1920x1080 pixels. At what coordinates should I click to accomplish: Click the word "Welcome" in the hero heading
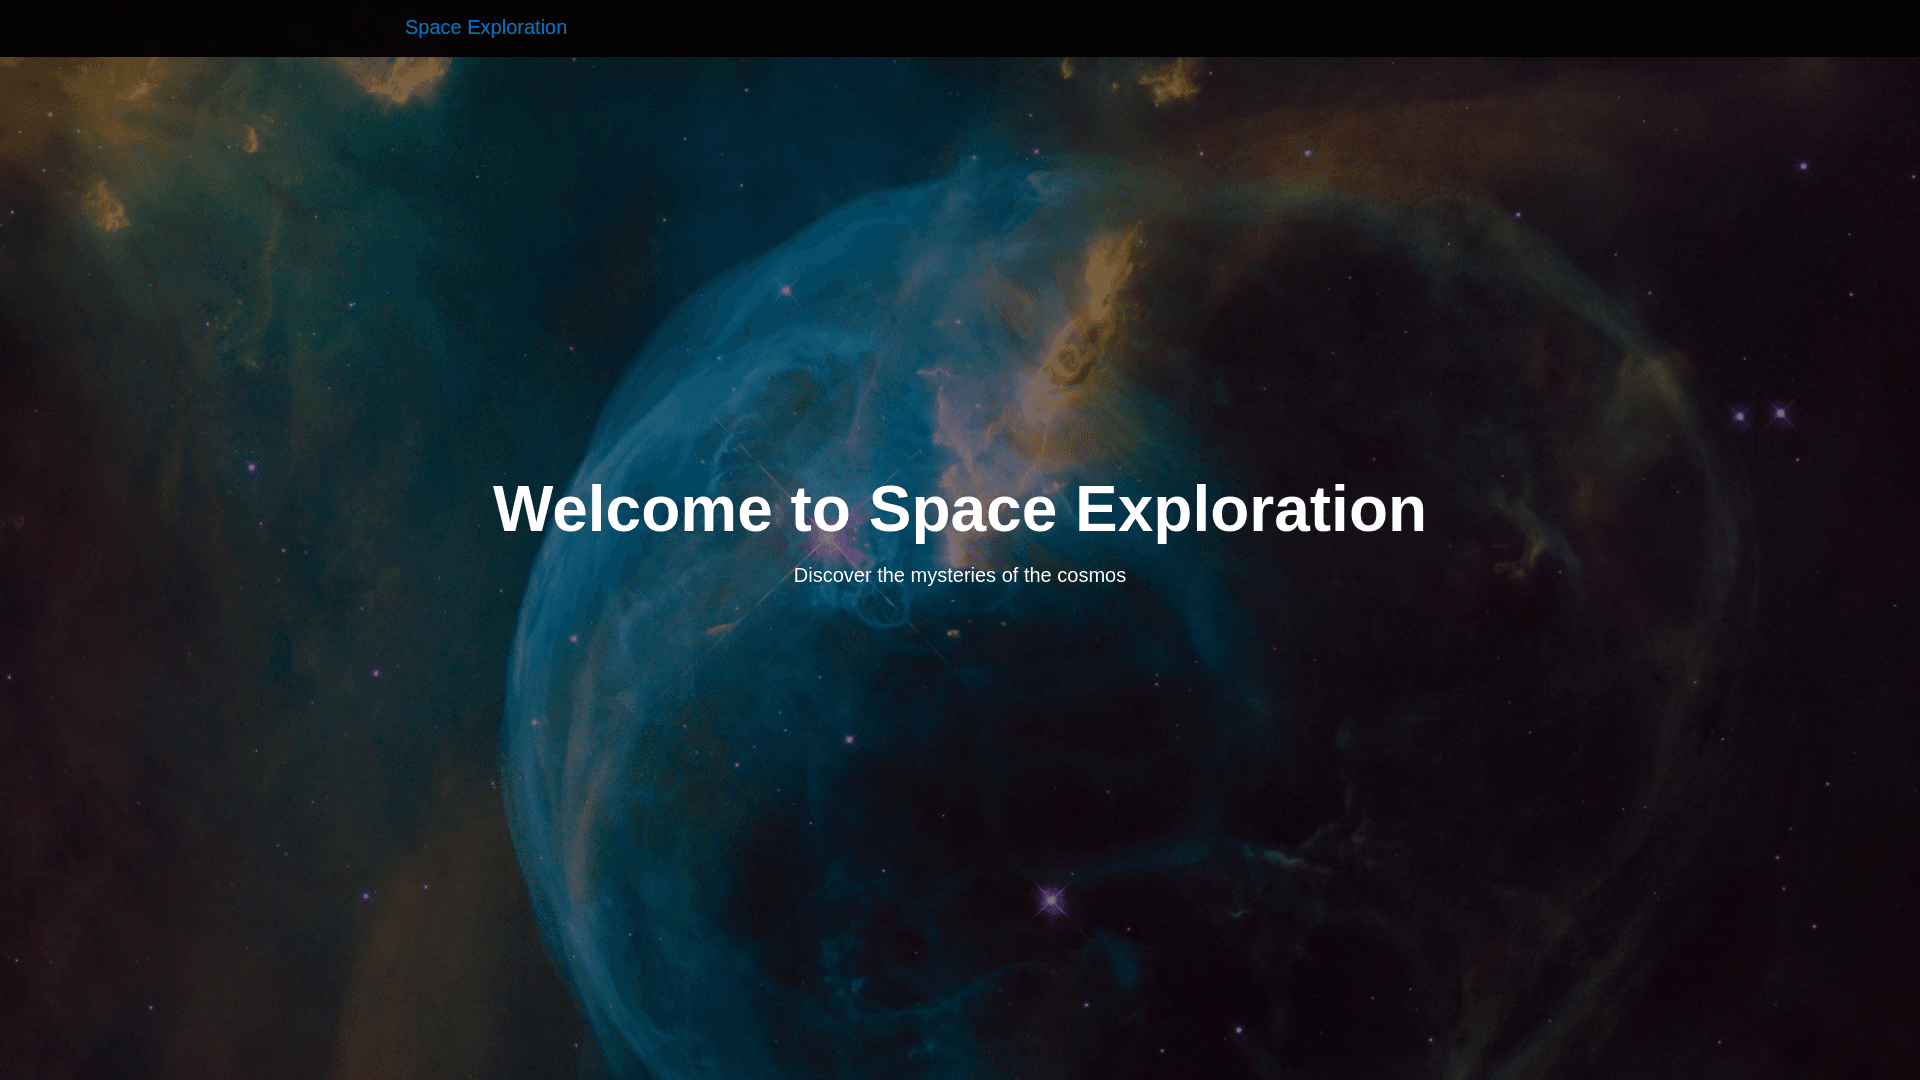coord(632,509)
